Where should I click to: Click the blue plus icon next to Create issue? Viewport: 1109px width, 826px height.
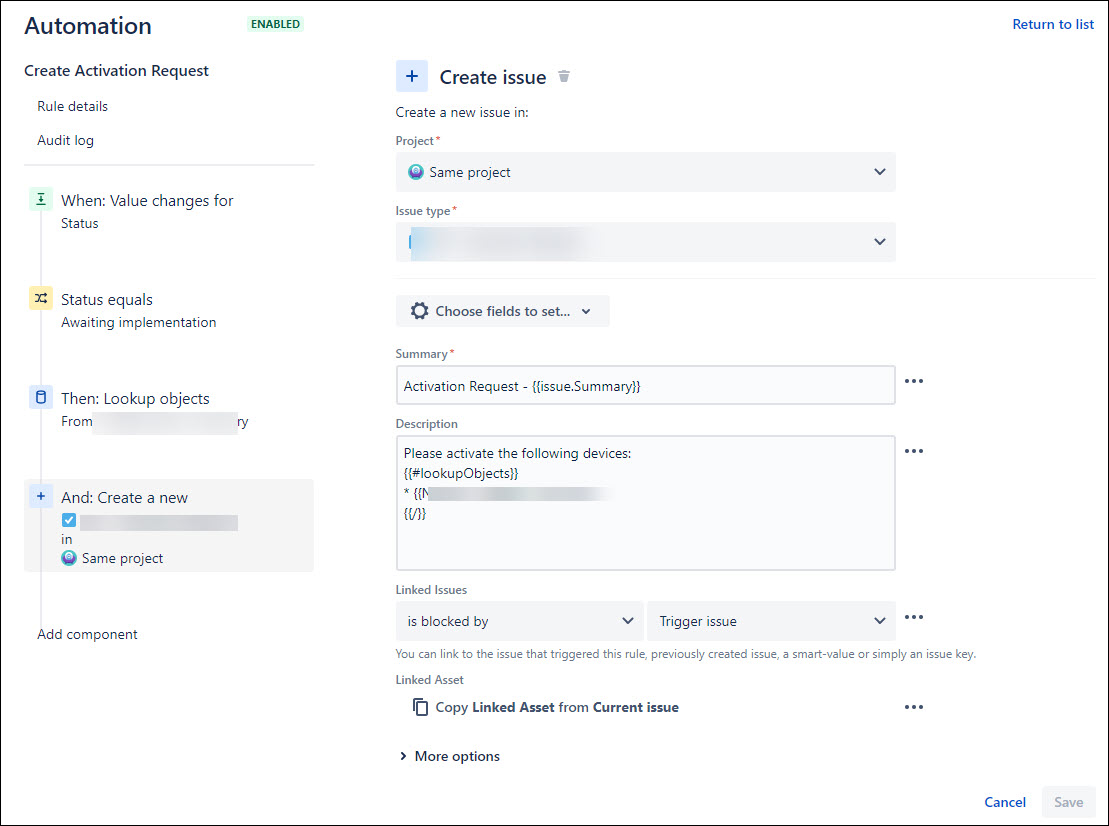411,75
